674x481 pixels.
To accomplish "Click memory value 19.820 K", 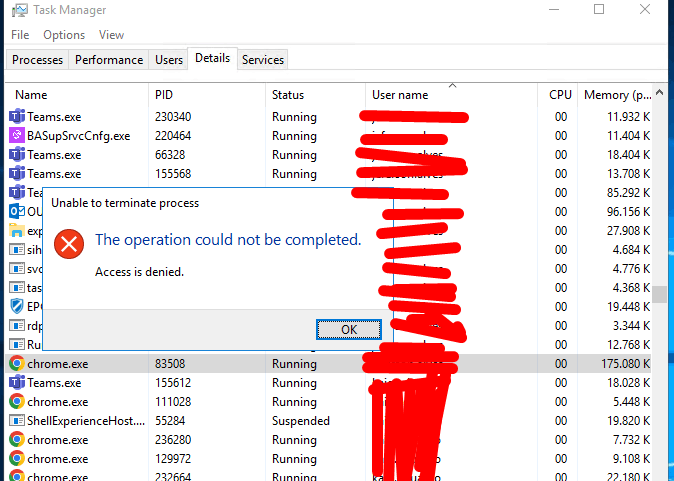I will [628, 421].
